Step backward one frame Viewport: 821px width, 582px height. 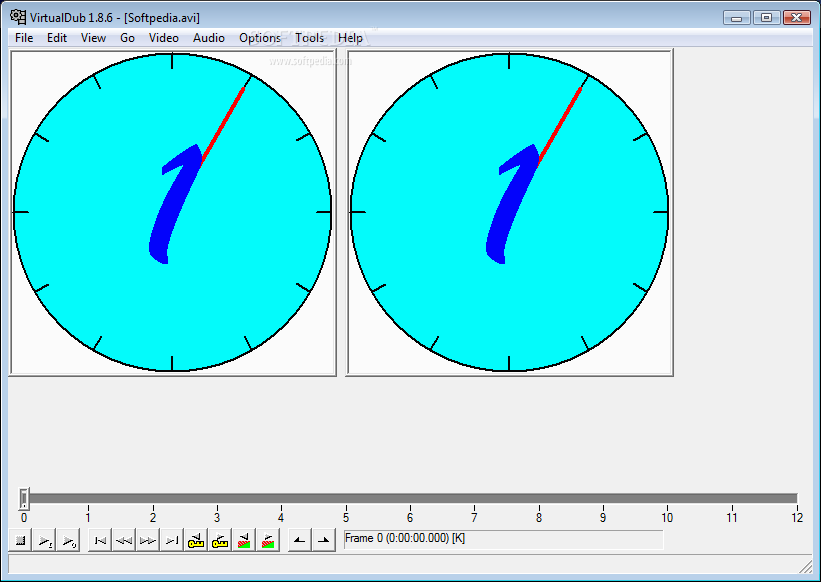[x=123, y=541]
